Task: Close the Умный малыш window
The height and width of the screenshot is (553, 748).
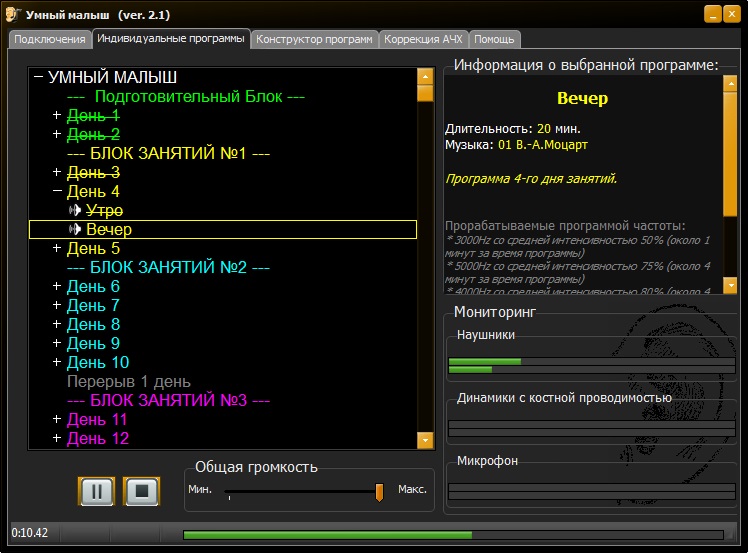Action: pos(732,14)
